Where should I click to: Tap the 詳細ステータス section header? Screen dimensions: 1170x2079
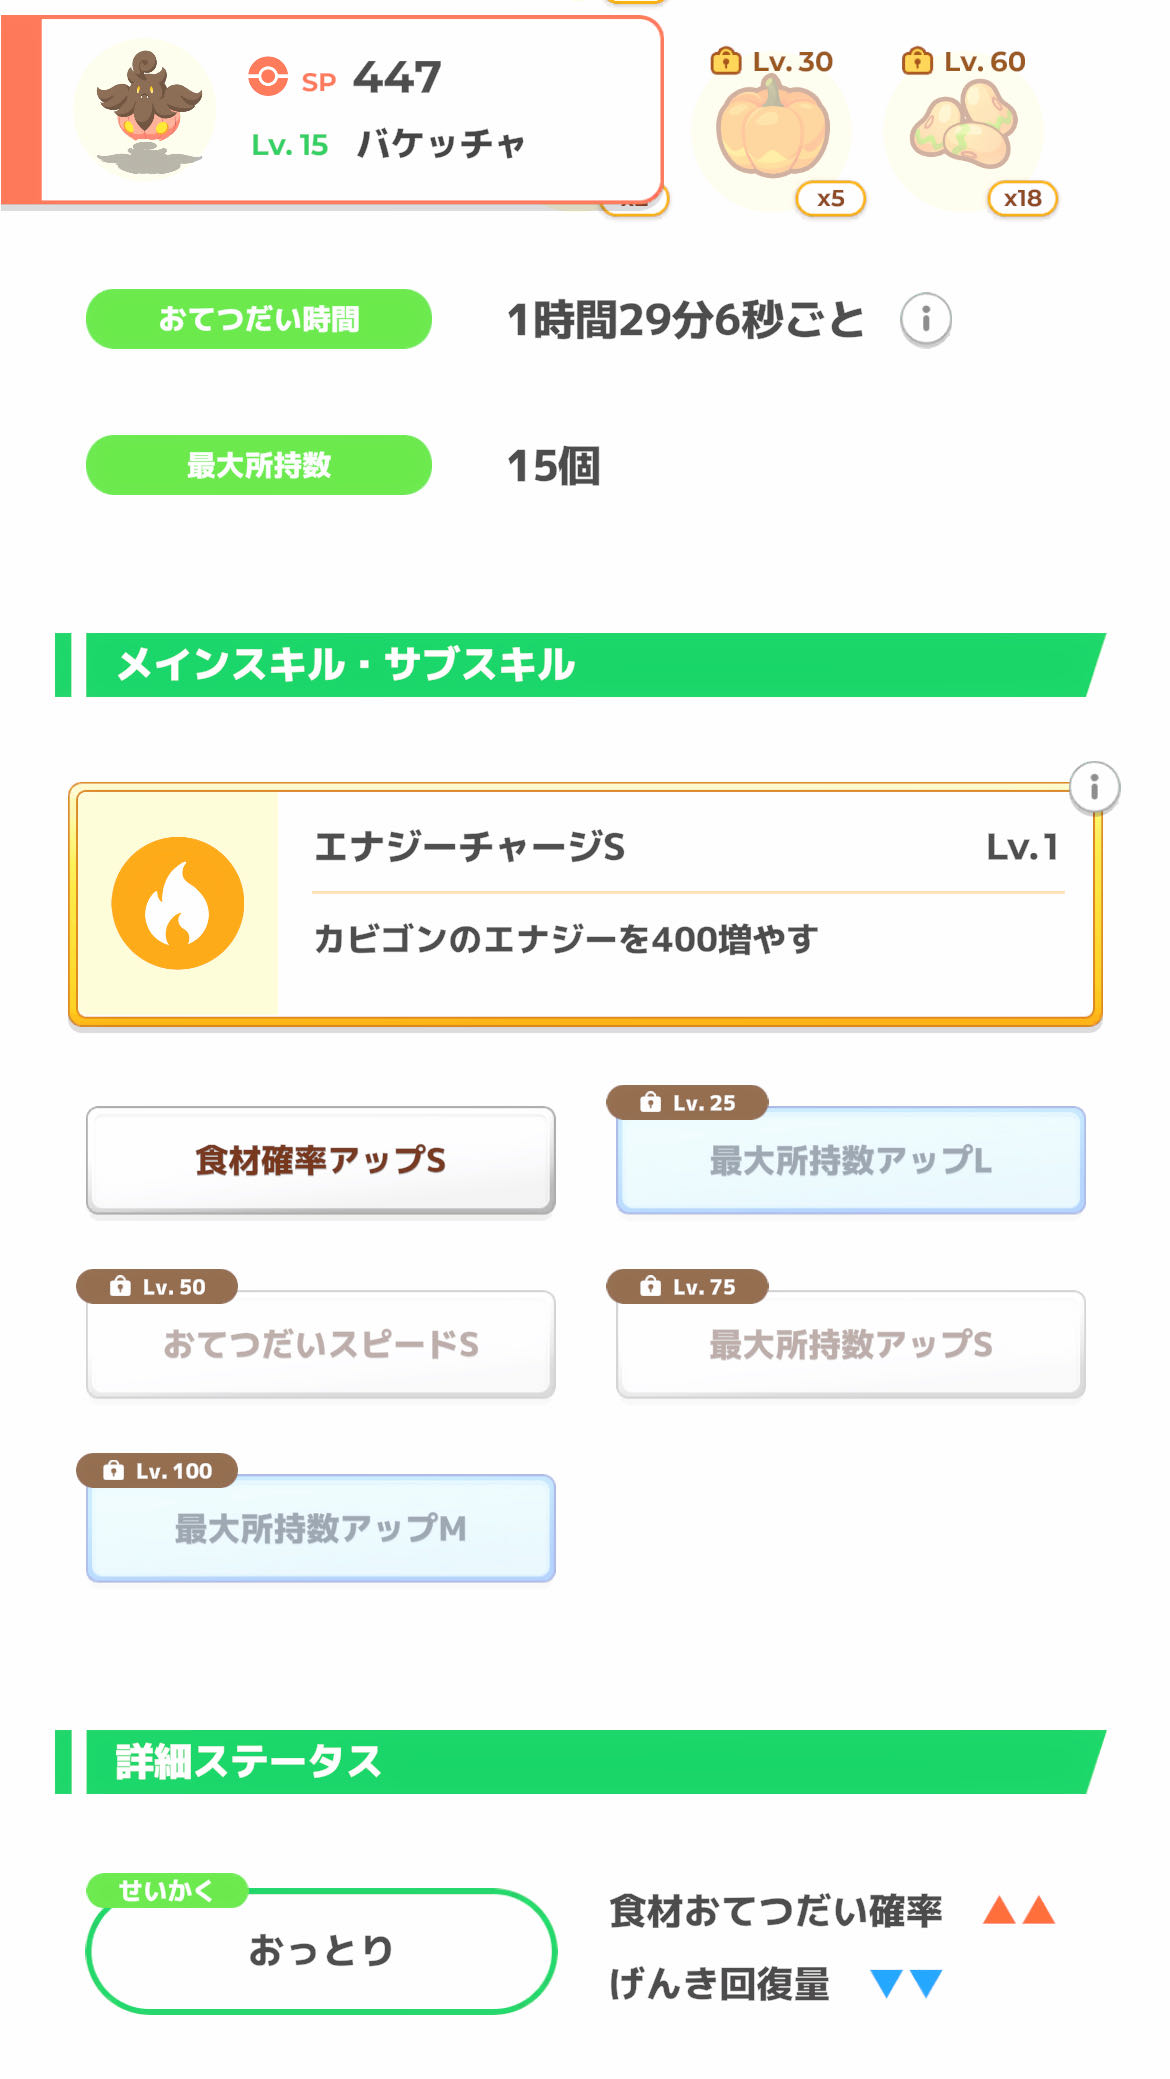click(580, 1762)
